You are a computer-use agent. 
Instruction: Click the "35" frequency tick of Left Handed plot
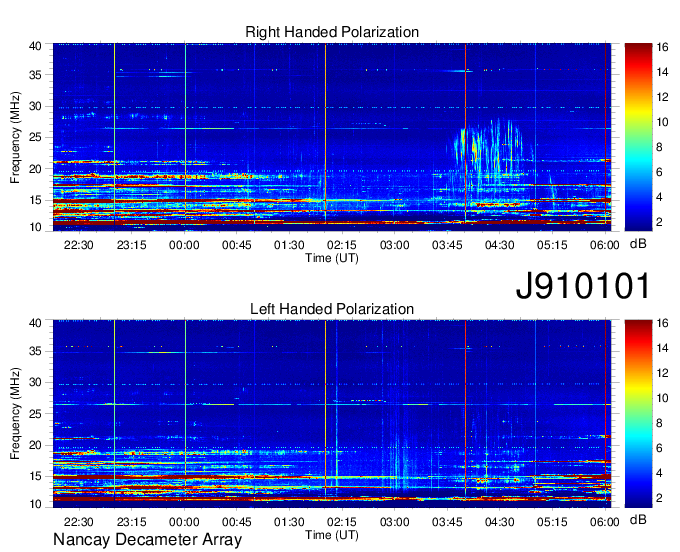tap(35, 351)
